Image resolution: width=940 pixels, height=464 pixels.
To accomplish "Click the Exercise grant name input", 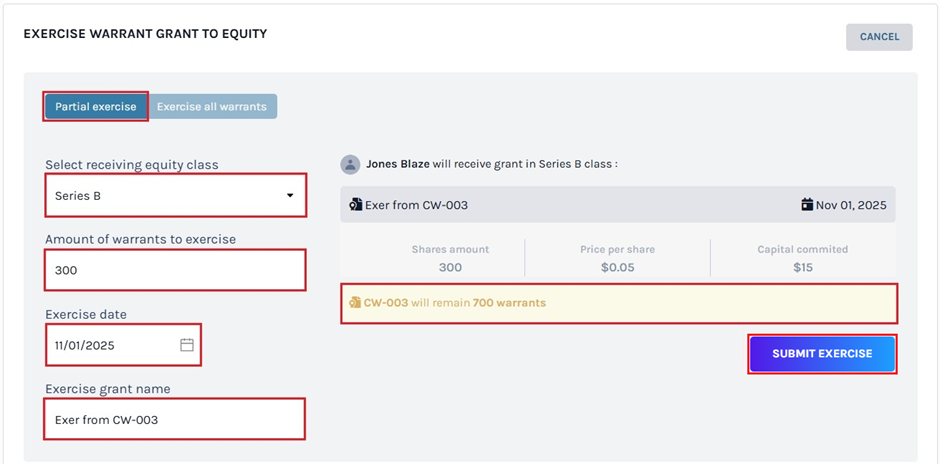I will (175, 420).
